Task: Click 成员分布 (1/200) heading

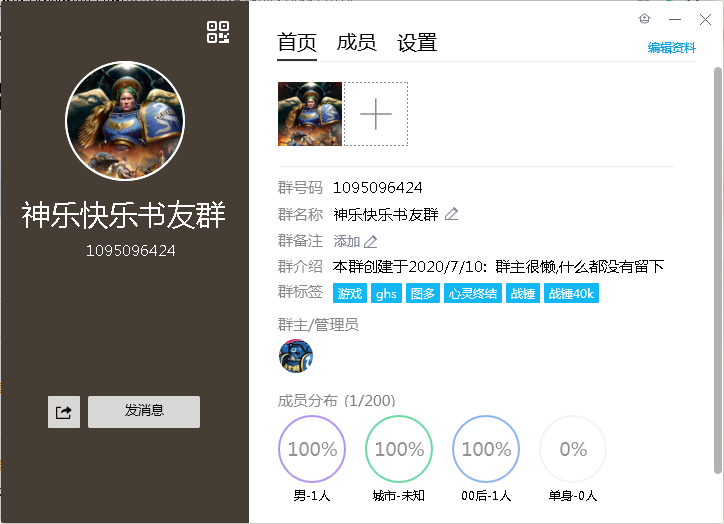Action: (x=337, y=401)
